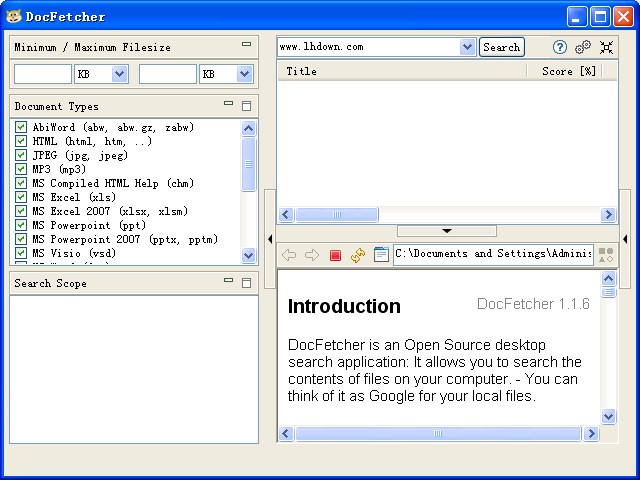Click Introduction heading in preview
640x480 pixels.
pos(344,306)
